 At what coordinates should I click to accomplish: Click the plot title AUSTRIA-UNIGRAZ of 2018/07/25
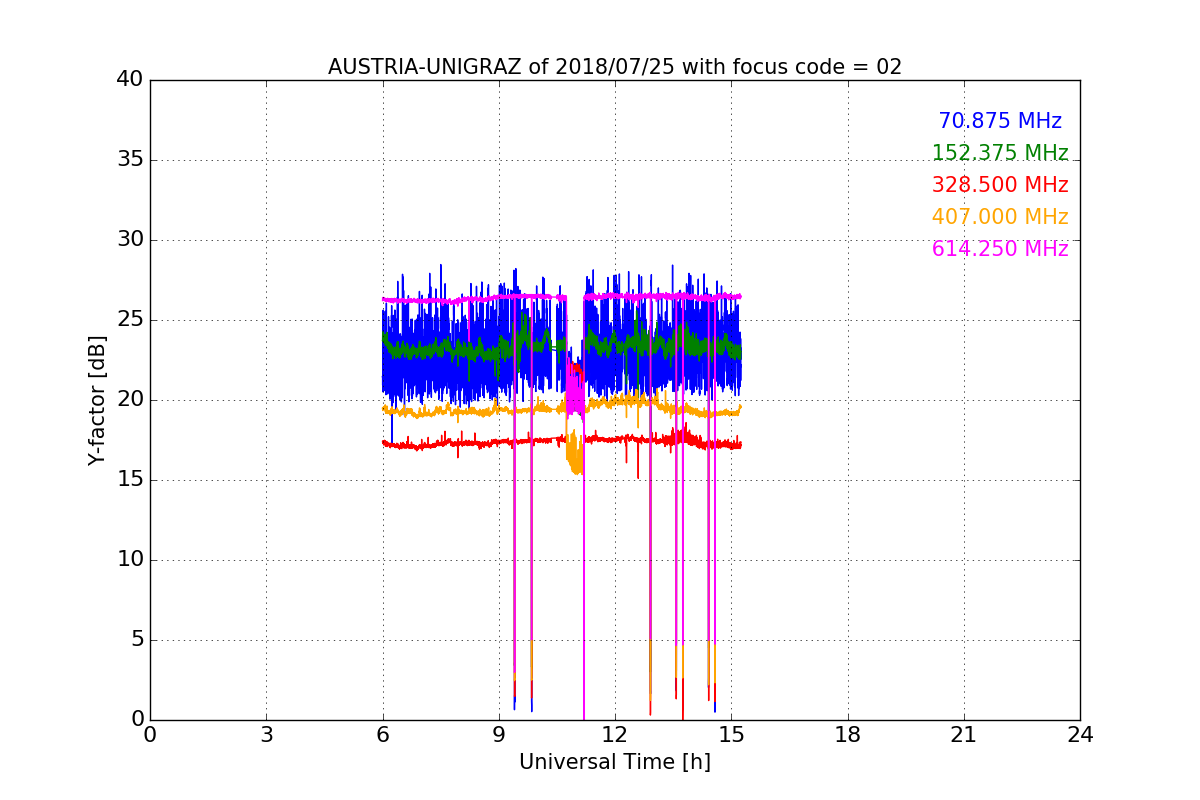click(x=615, y=67)
